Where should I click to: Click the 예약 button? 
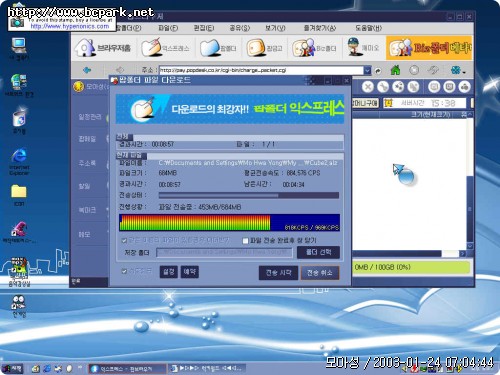pos(189,272)
